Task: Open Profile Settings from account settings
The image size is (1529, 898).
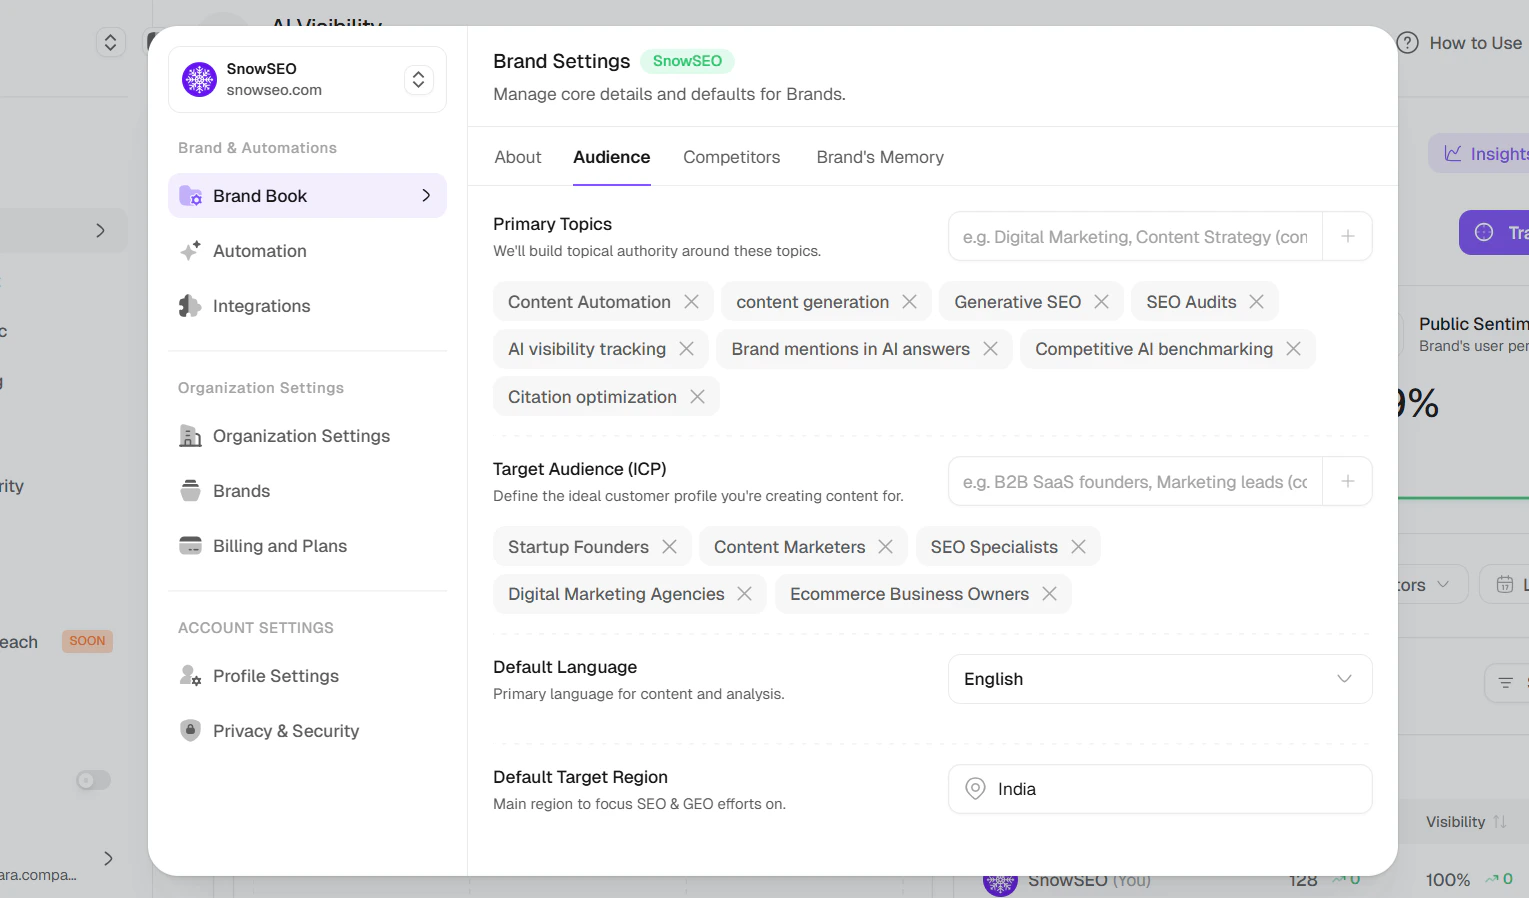Action: [x=275, y=676]
